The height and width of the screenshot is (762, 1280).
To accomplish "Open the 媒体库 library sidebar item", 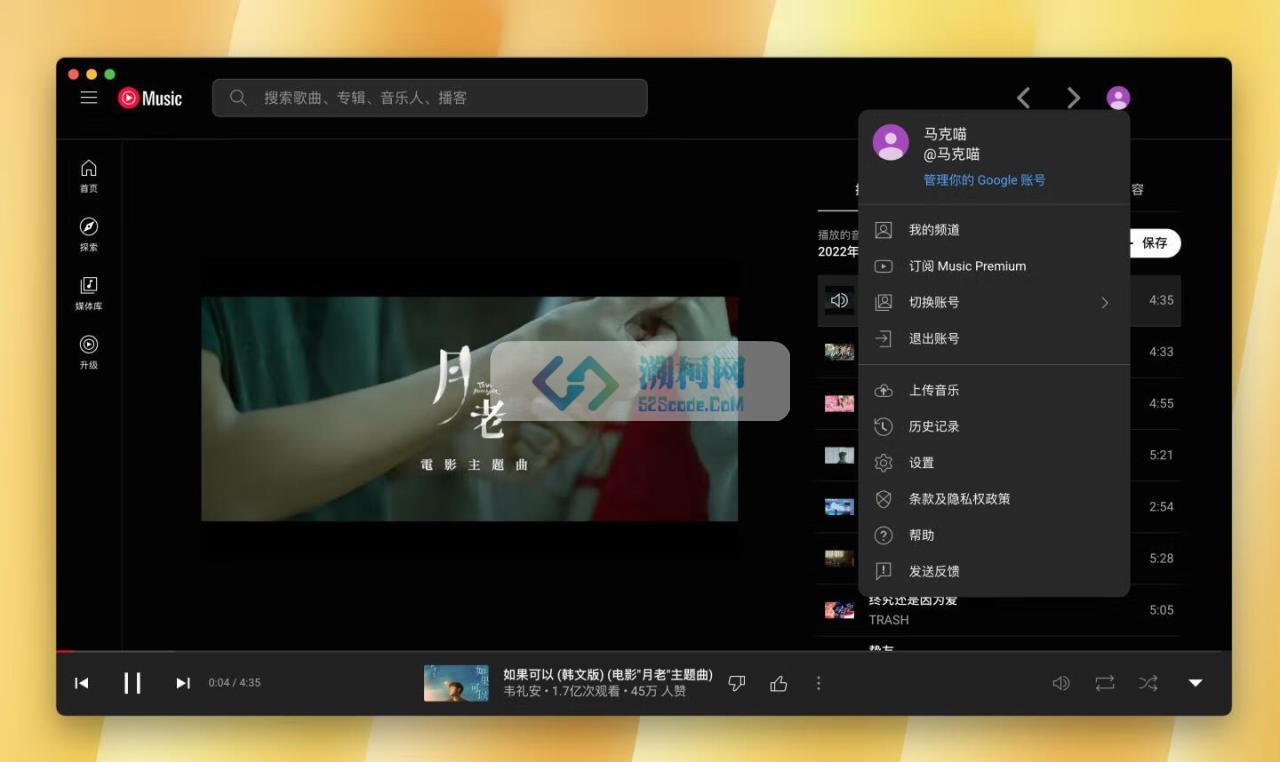I will point(89,293).
